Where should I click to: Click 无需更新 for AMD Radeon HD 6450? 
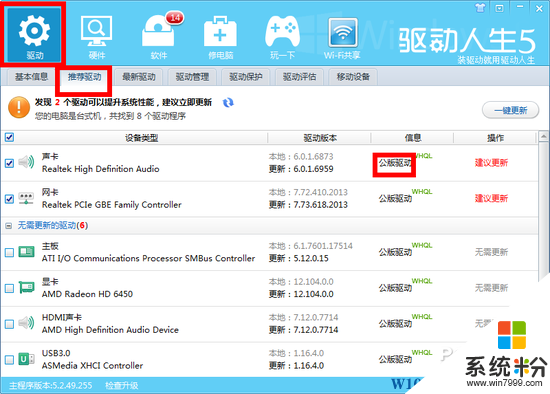pyautogui.click(x=491, y=288)
